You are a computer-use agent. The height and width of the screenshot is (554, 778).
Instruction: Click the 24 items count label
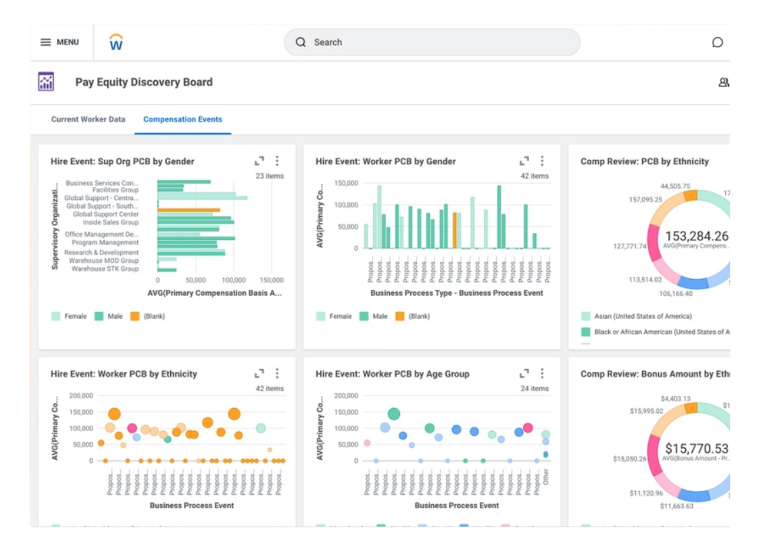point(534,388)
